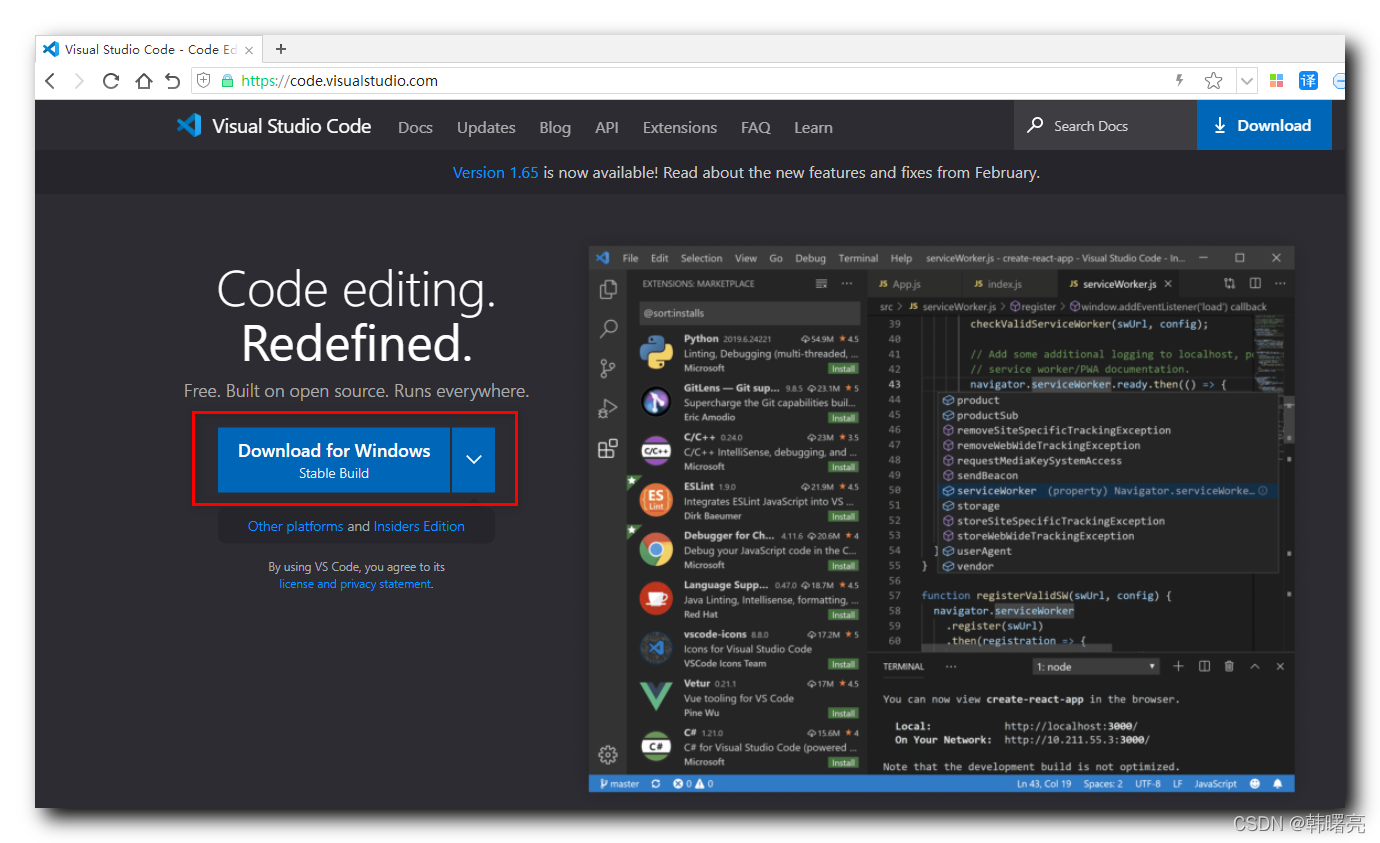Screen dimensions: 1380x843
Task: Click the blue Download button in the header
Action: click(1264, 126)
